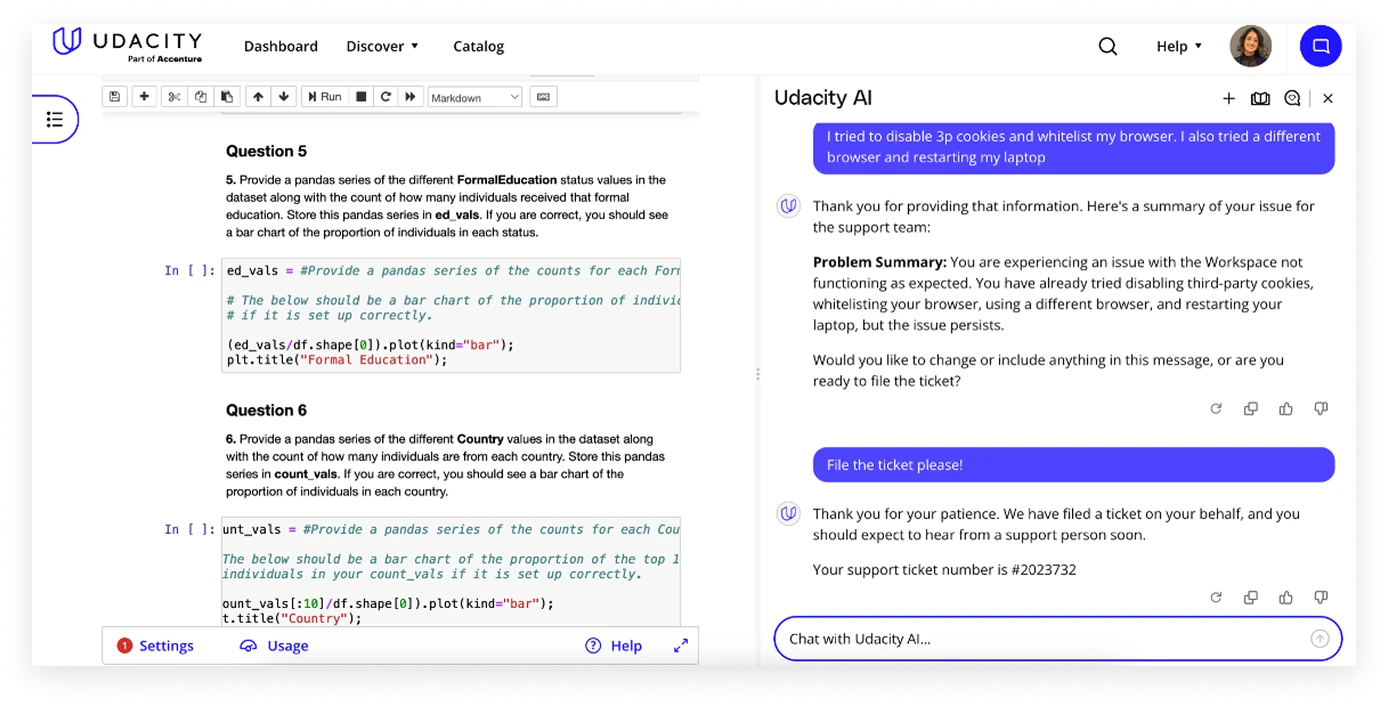The width and height of the screenshot is (1388, 706).
Task: Open the Udacity AI resources book icon
Action: (x=1260, y=98)
